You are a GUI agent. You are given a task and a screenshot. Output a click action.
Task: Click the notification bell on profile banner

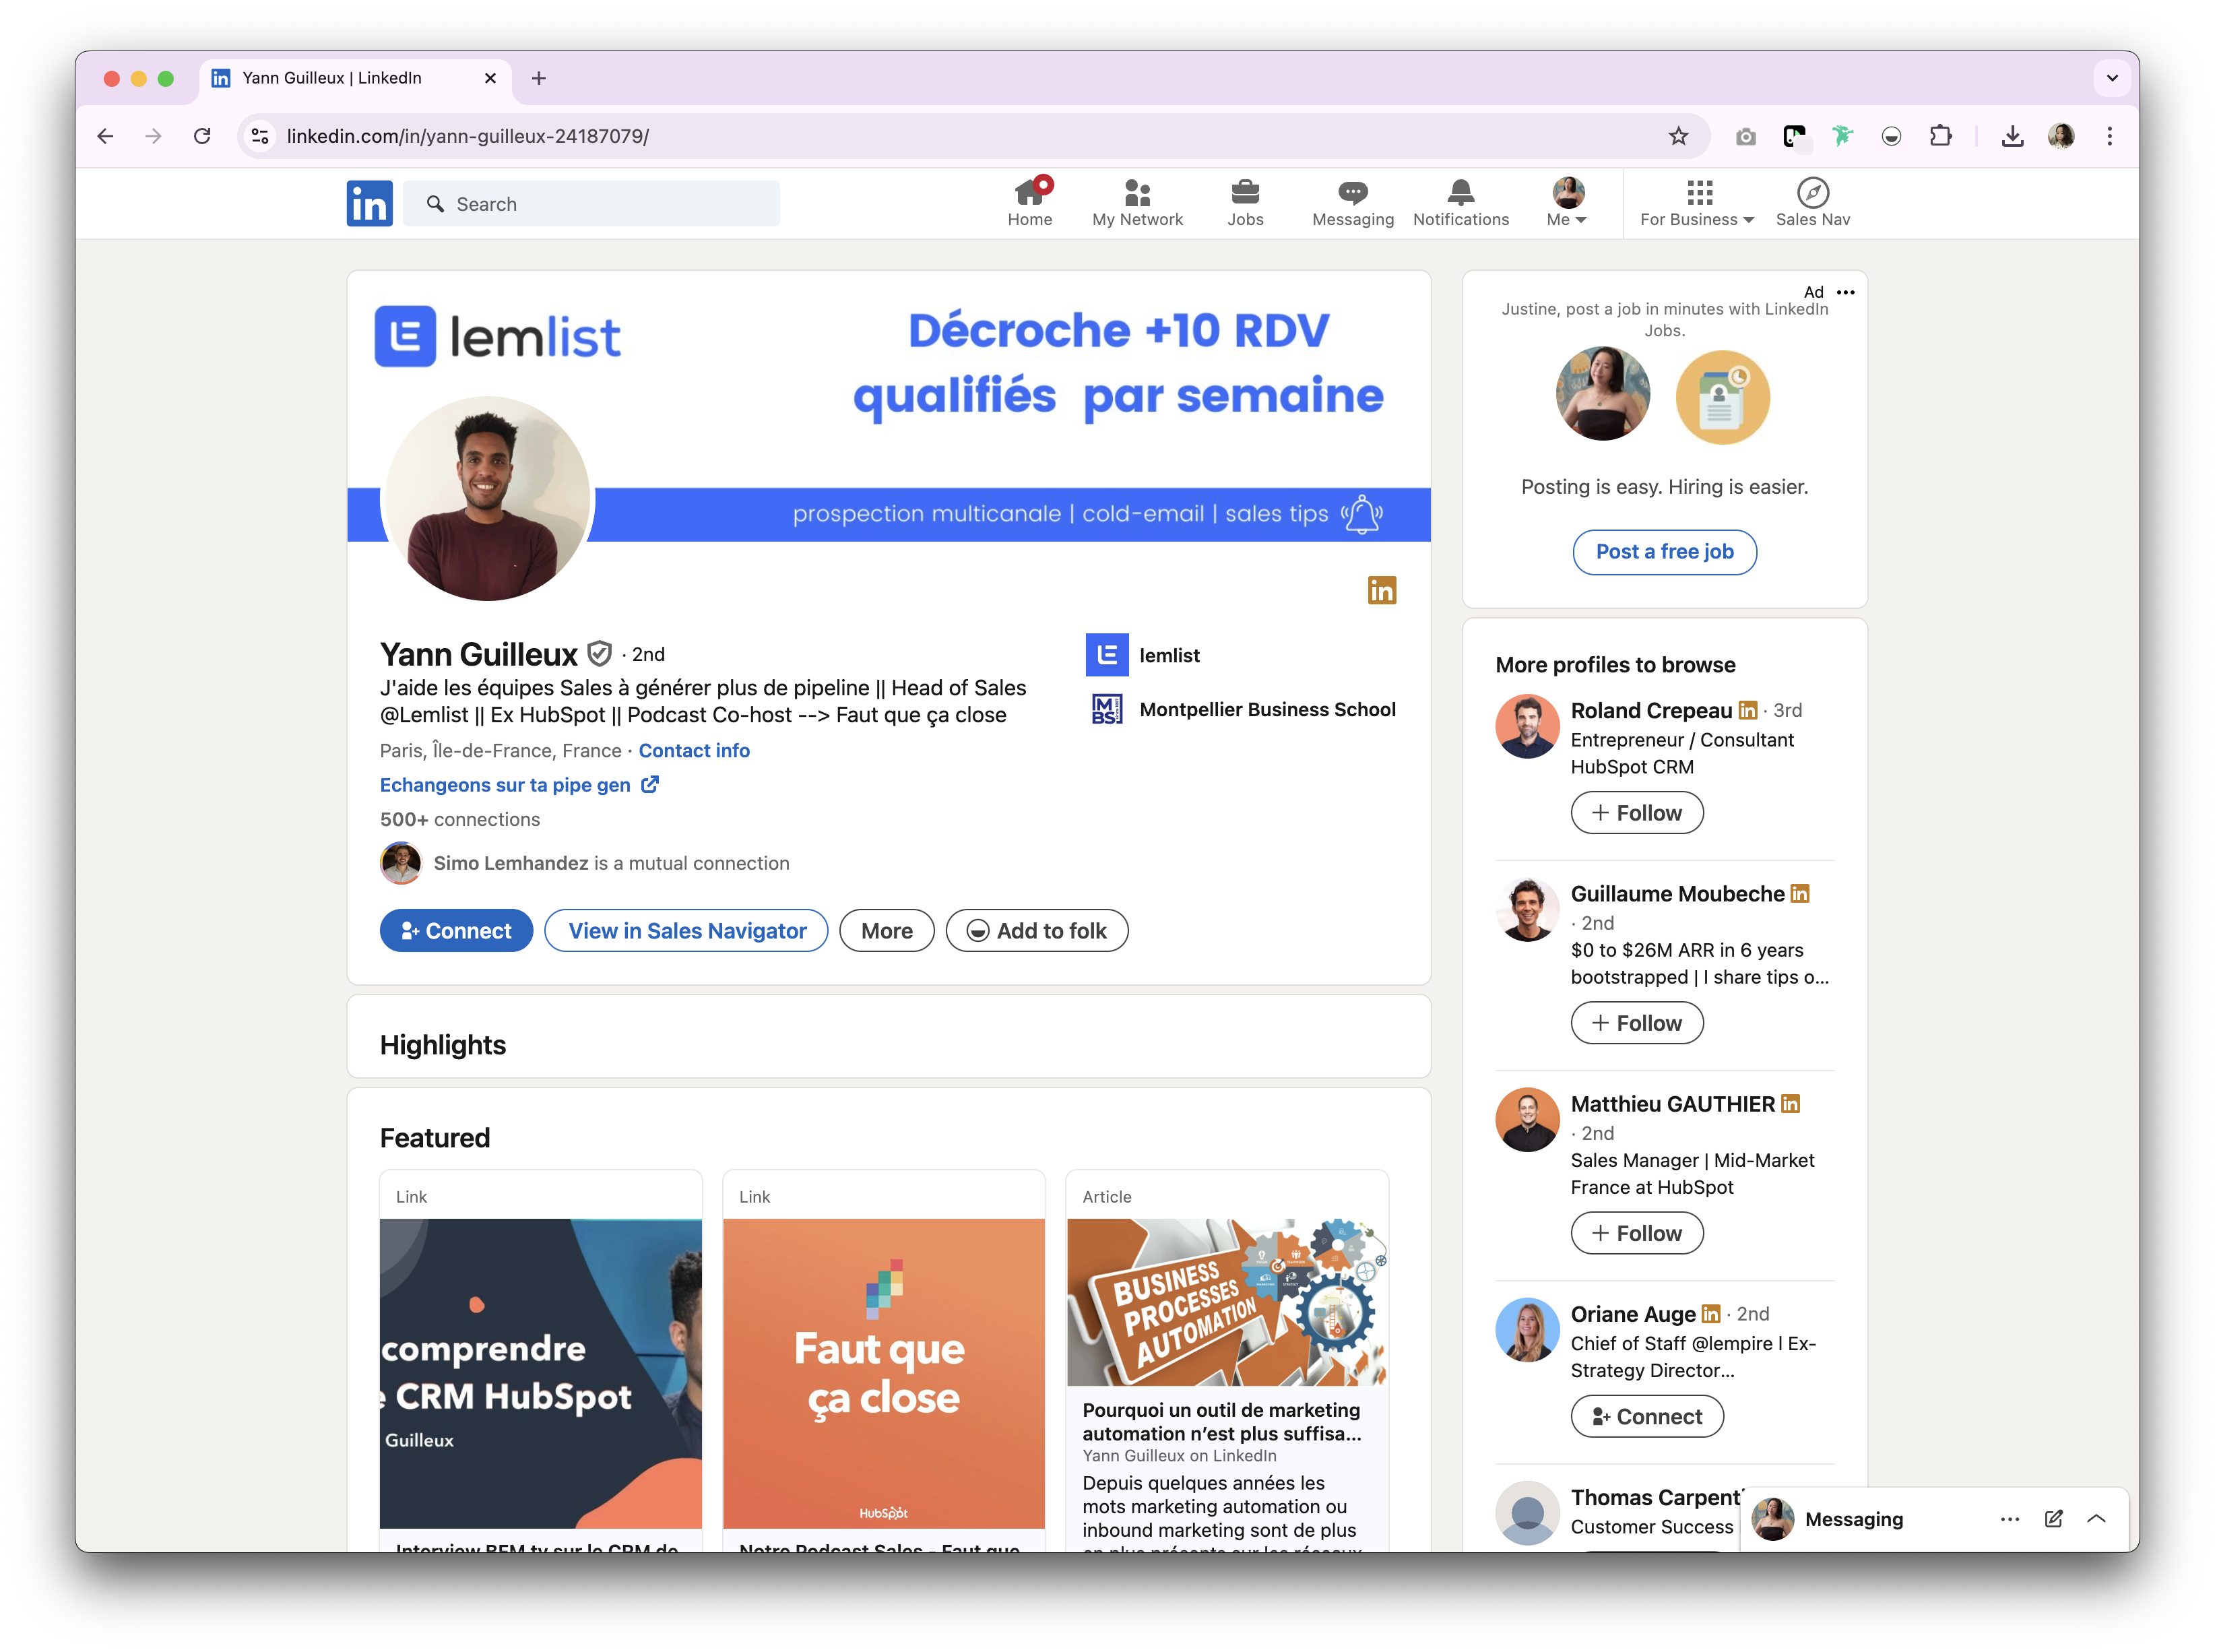(x=1362, y=514)
